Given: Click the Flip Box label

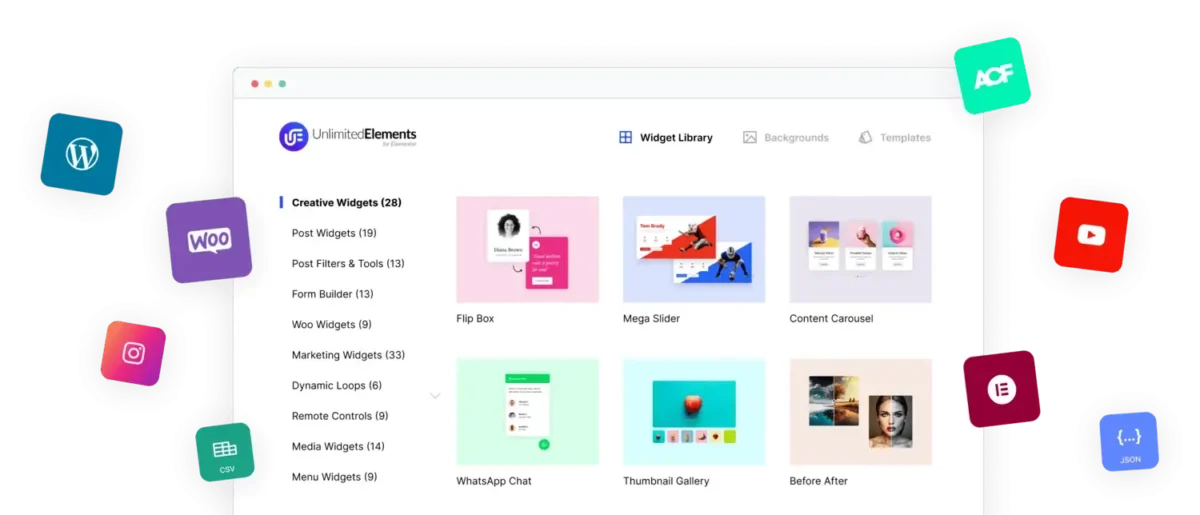Looking at the screenshot, I should (475, 319).
